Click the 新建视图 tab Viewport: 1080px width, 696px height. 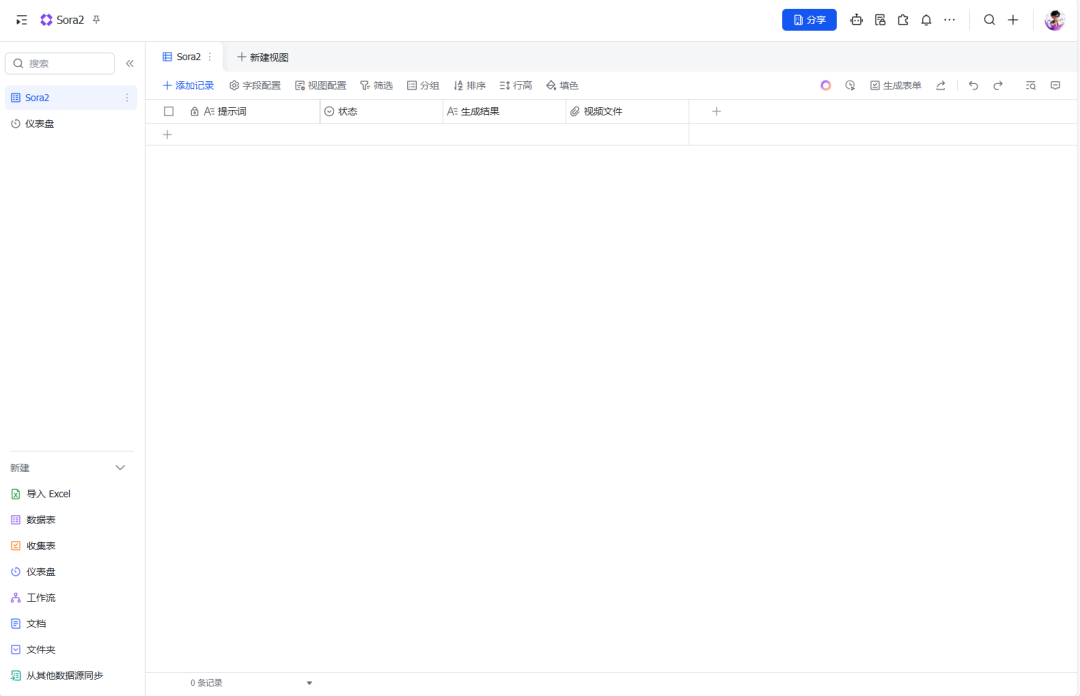(x=262, y=57)
